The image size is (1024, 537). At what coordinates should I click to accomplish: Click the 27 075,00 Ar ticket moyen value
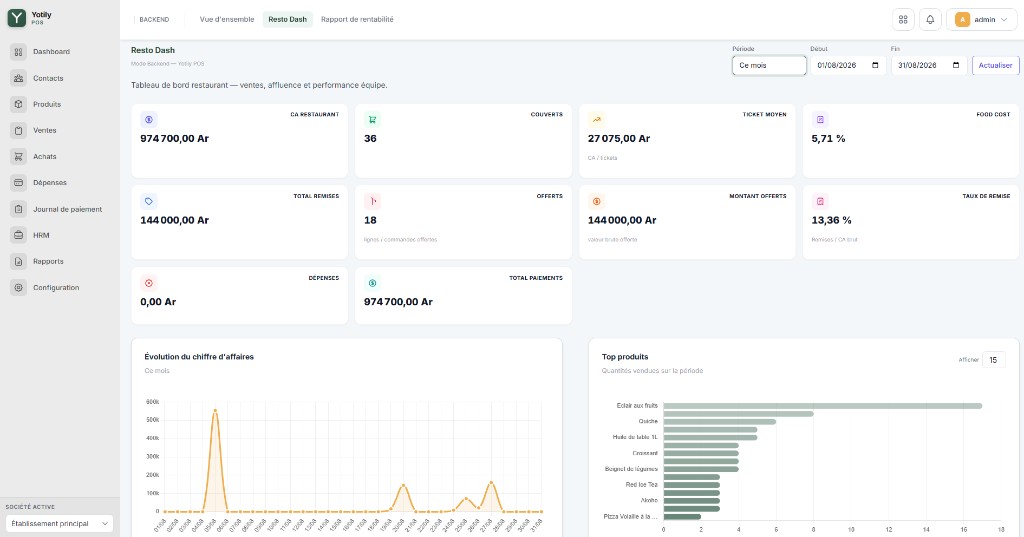(x=619, y=138)
